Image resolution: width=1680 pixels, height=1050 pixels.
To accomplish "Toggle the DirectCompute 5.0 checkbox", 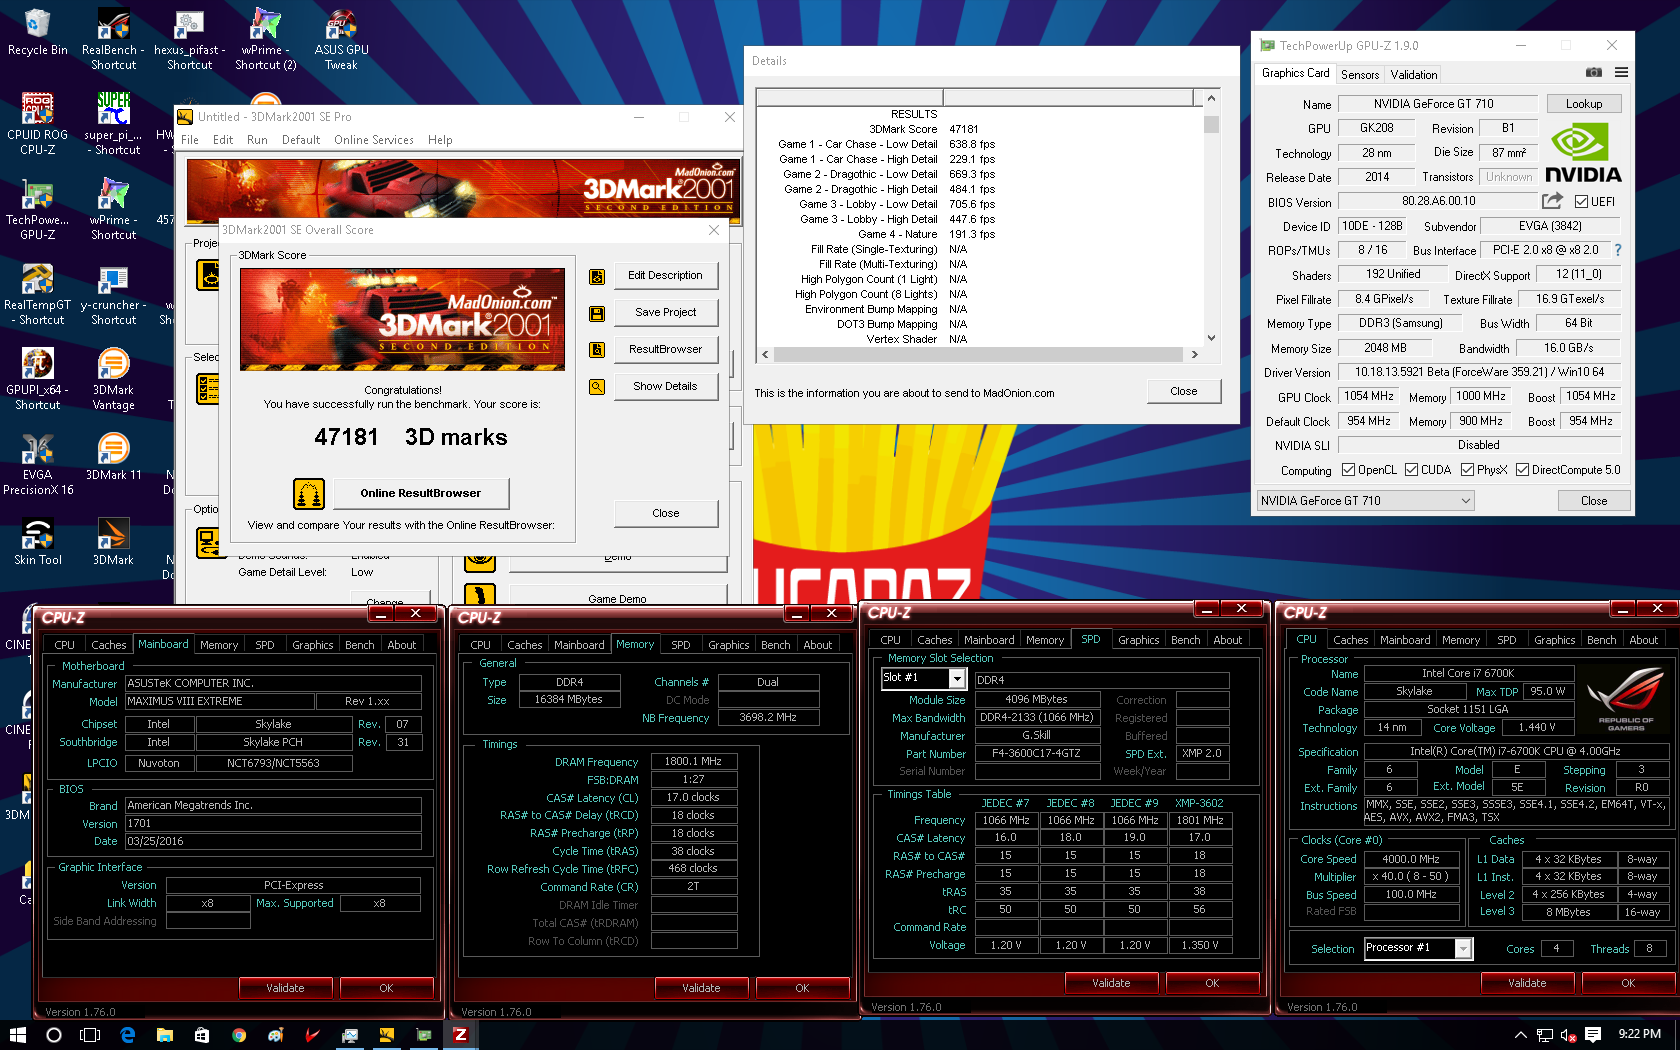I will (x=1522, y=470).
